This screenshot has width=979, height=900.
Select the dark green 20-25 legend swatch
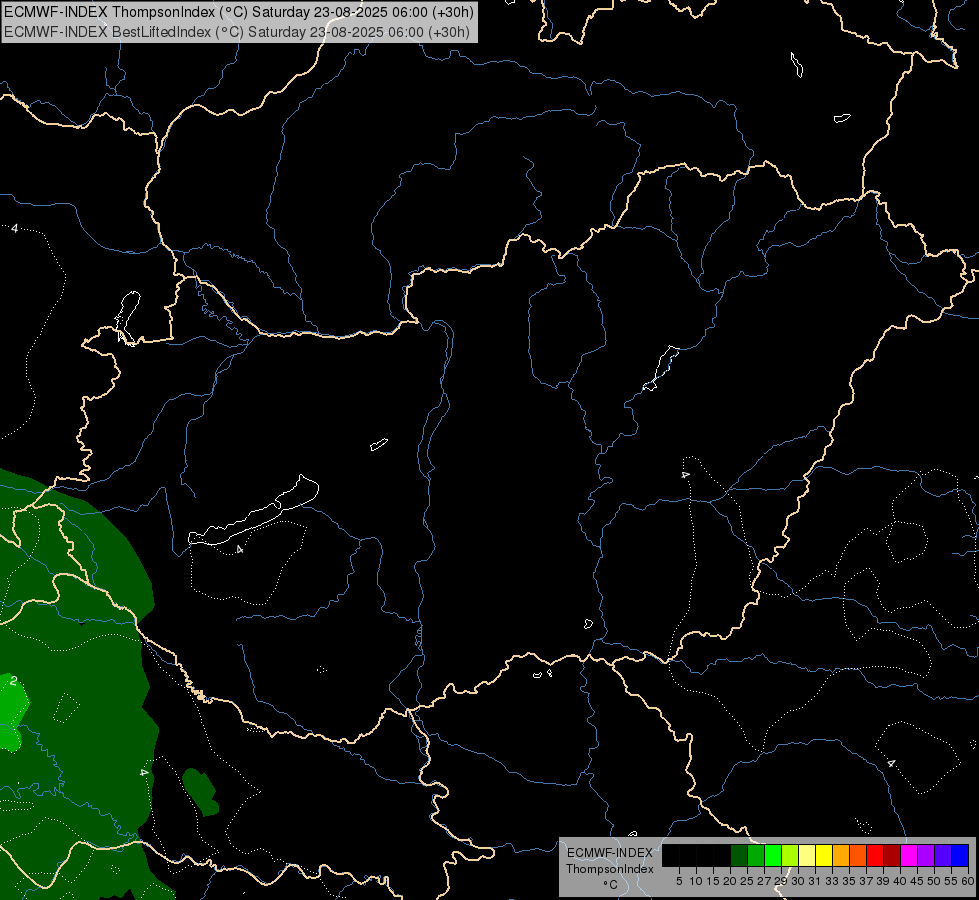coord(739,856)
